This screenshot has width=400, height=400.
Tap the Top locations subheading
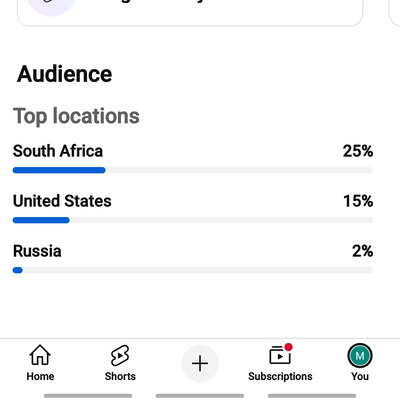76,116
